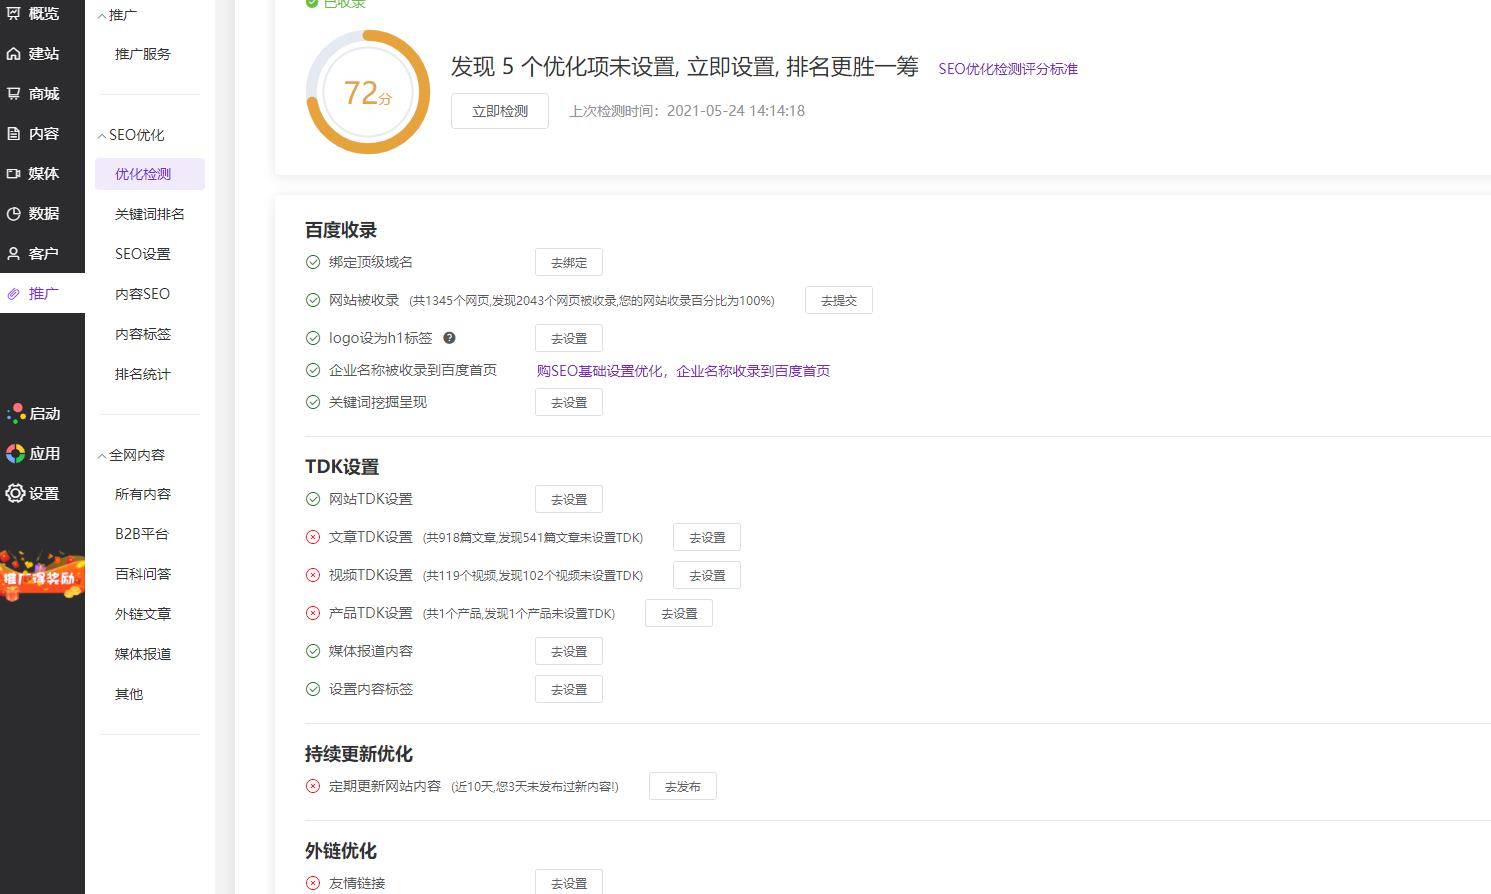The image size is (1491, 894).
Task: Collapse the 推广 navigation section
Action: tap(117, 14)
